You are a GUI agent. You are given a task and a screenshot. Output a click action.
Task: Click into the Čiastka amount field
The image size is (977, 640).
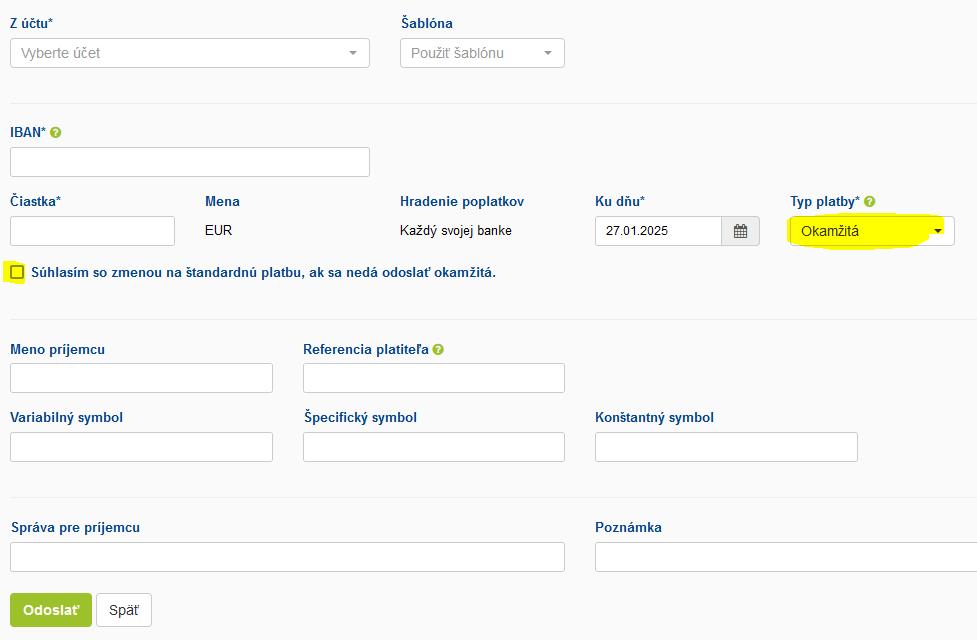tap(92, 231)
